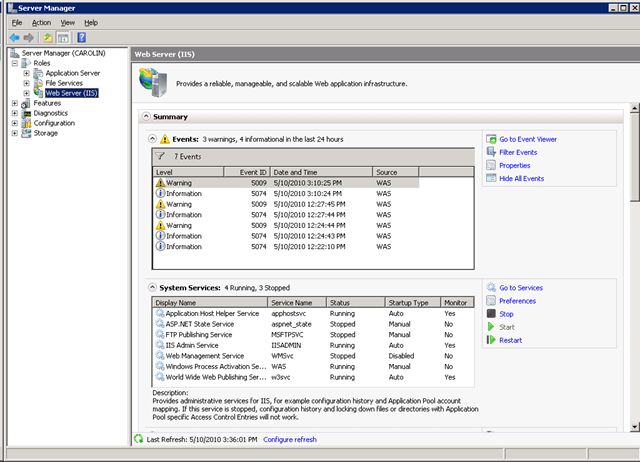The image size is (640, 462).
Task: Click the Go to Services link
Action: [521, 288]
